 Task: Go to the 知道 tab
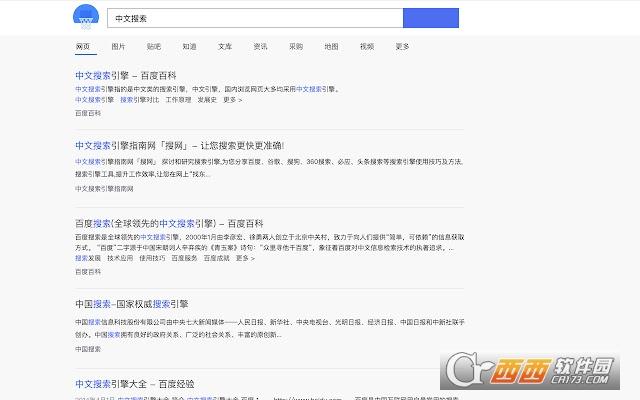click(x=189, y=47)
